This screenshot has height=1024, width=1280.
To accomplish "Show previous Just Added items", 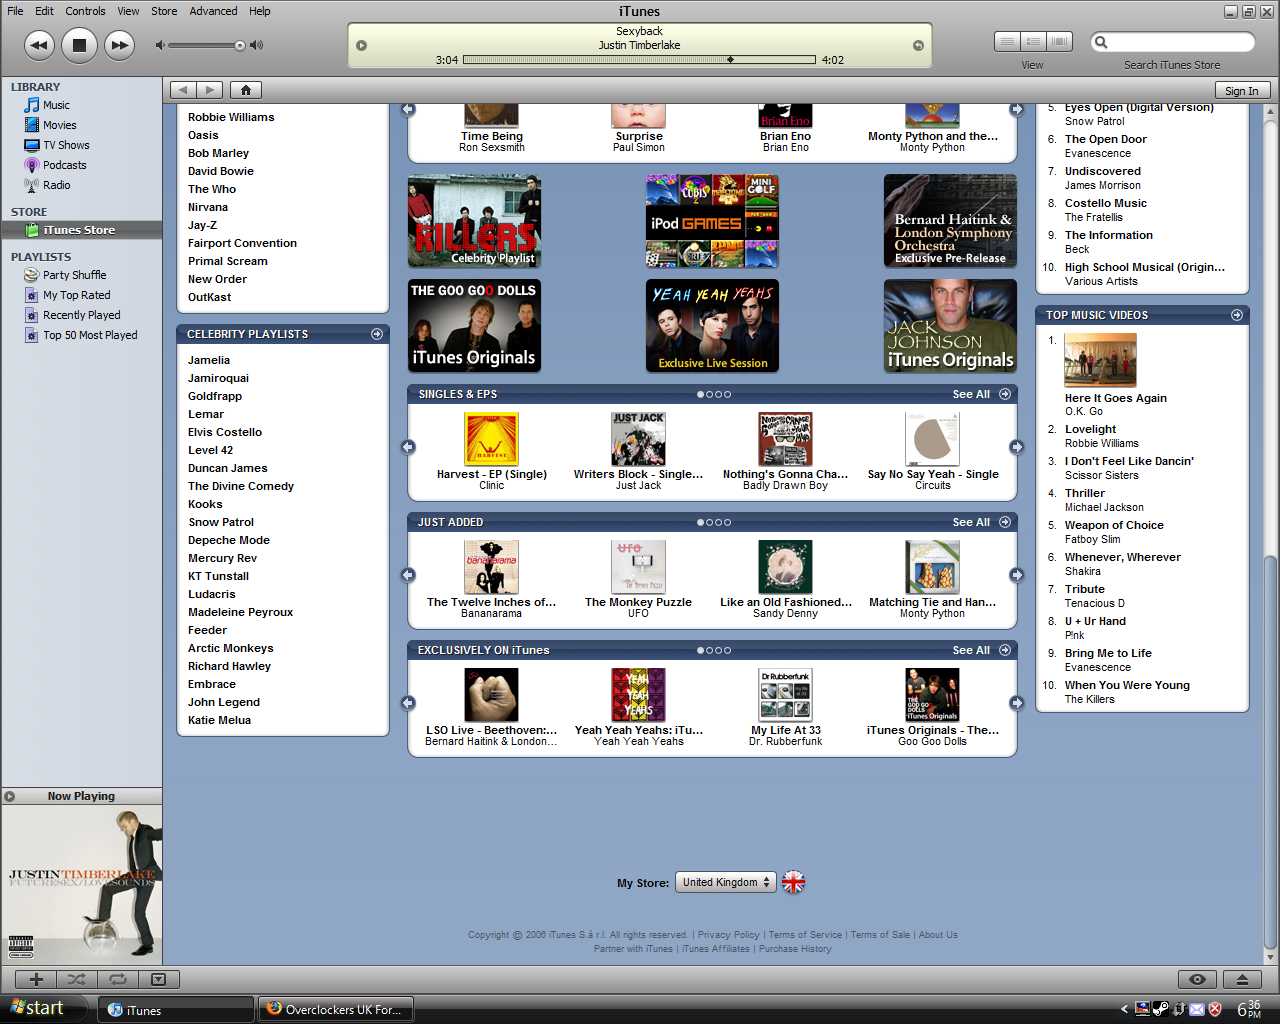I will [408, 575].
